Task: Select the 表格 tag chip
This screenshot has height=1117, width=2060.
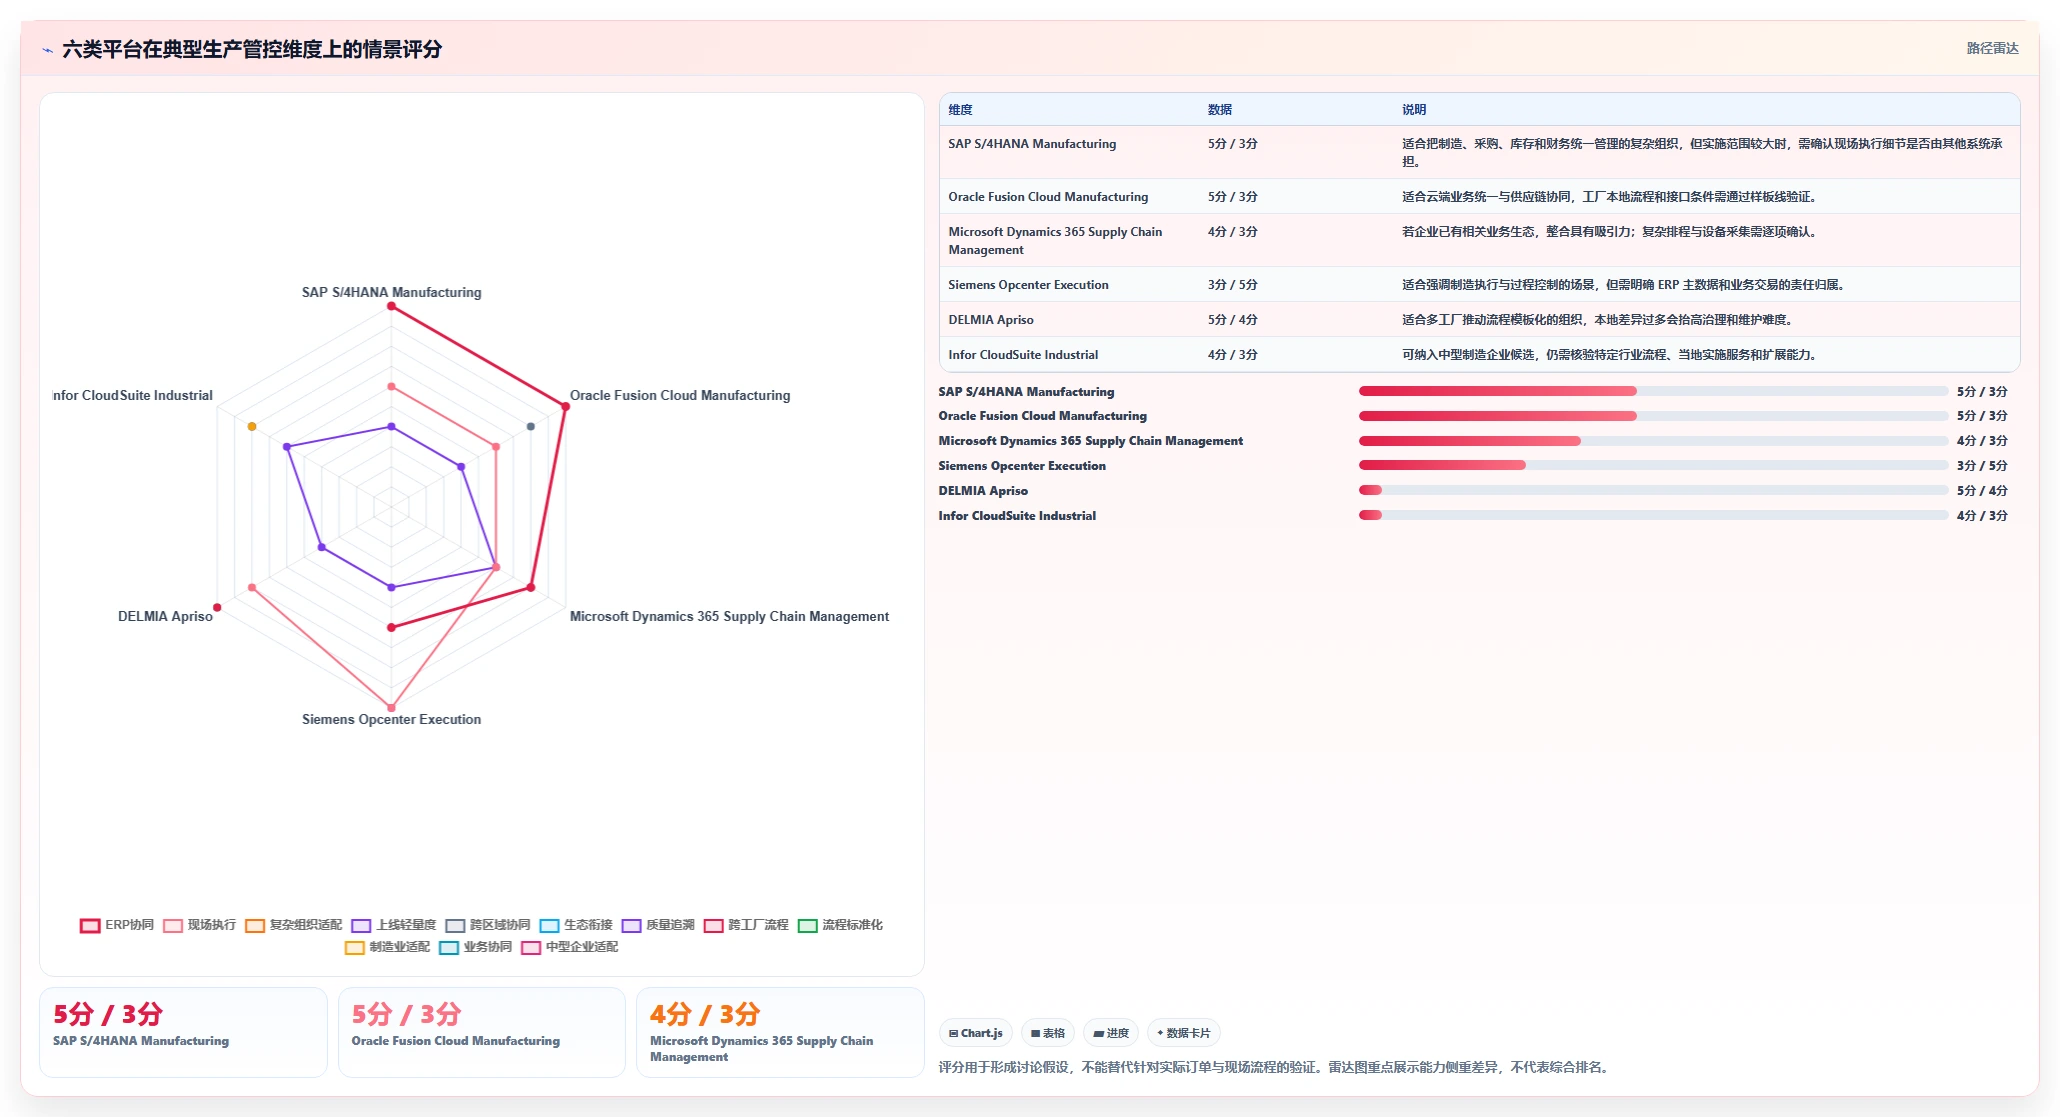Action: (x=1048, y=1033)
